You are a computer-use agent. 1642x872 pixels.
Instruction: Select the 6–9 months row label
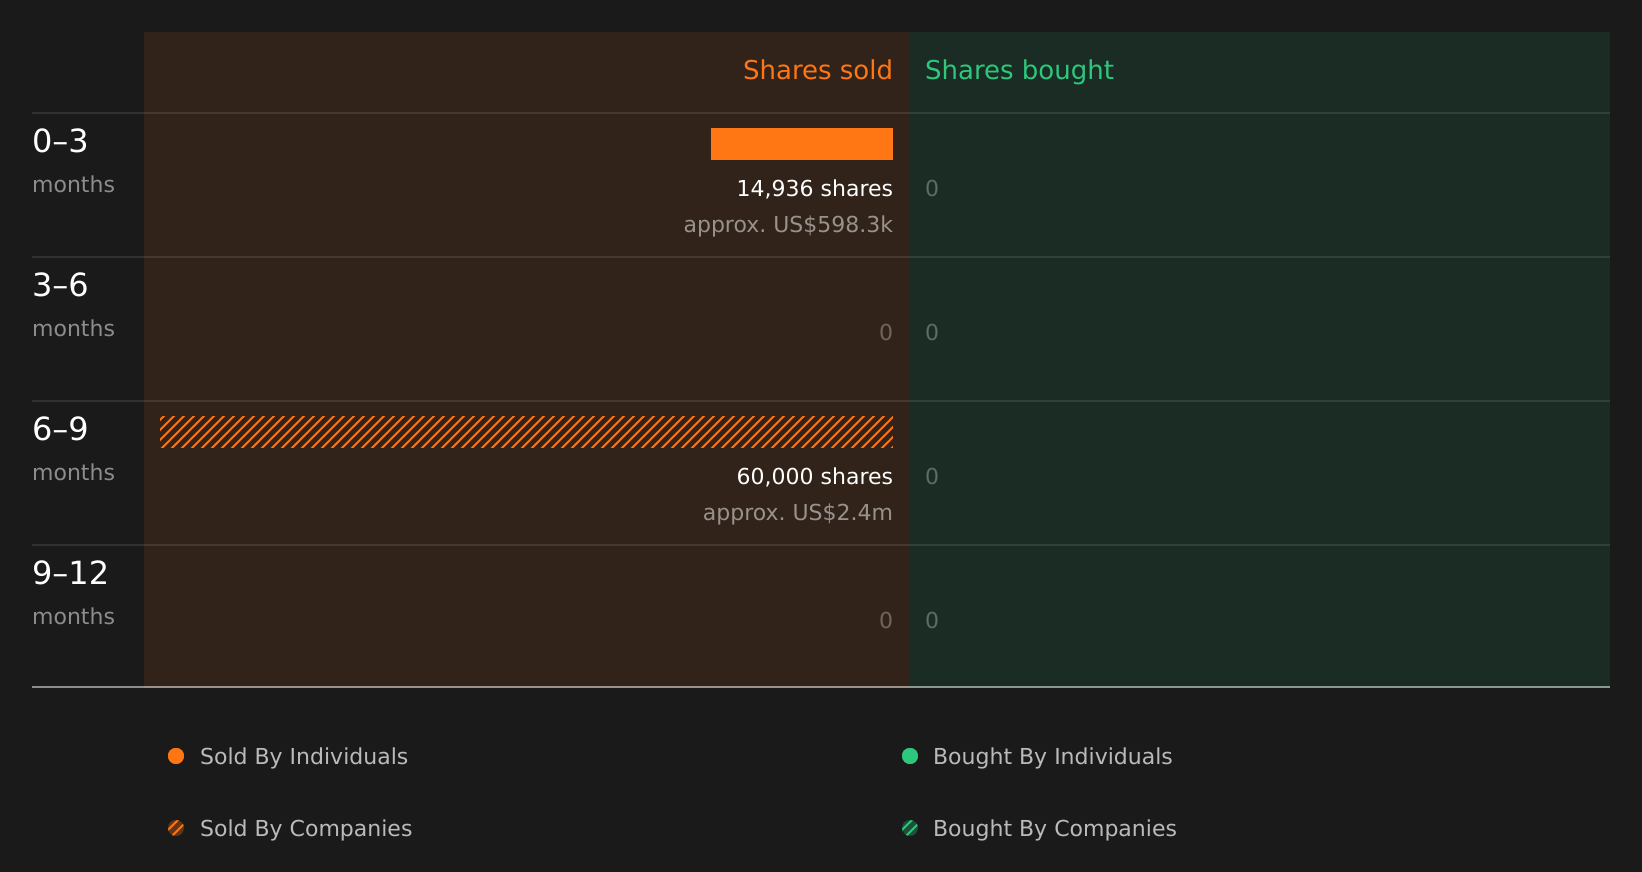[x=73, y=448]
